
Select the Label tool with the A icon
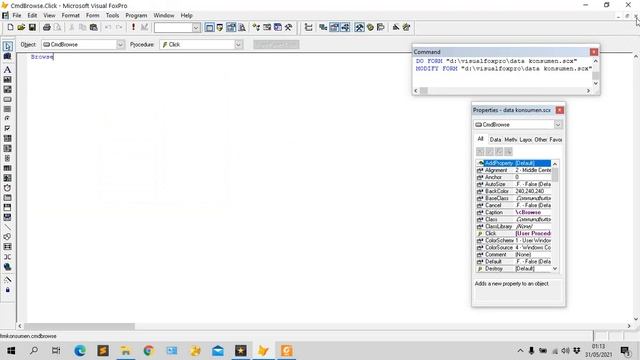coord(7,70)
